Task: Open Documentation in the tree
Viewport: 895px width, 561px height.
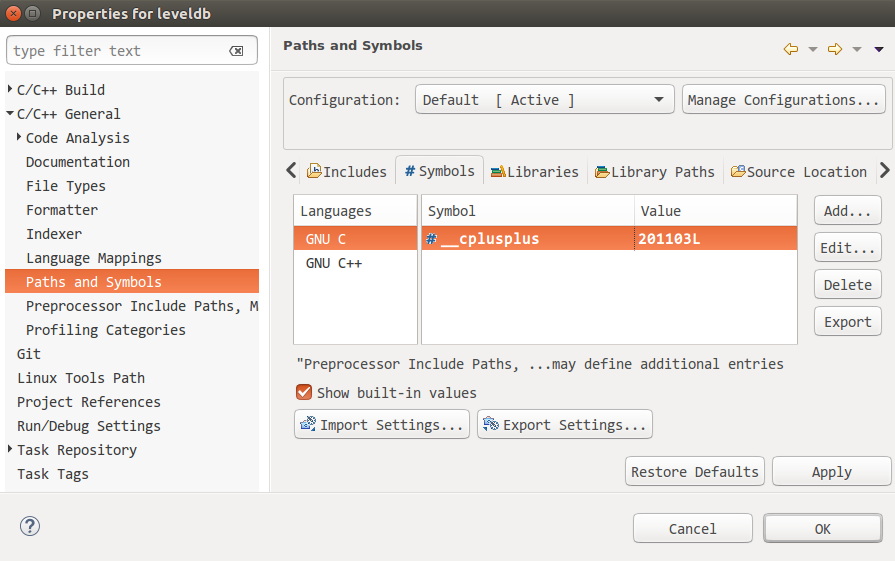Action: click(x=78, y=162)
